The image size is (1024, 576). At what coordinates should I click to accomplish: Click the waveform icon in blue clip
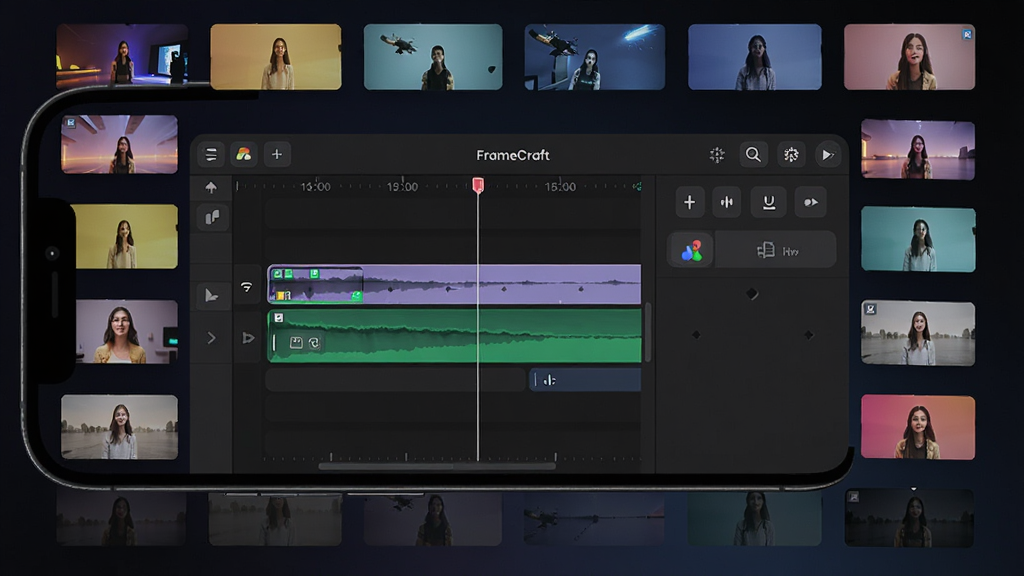pyautogui.click(x=549, y=380)
